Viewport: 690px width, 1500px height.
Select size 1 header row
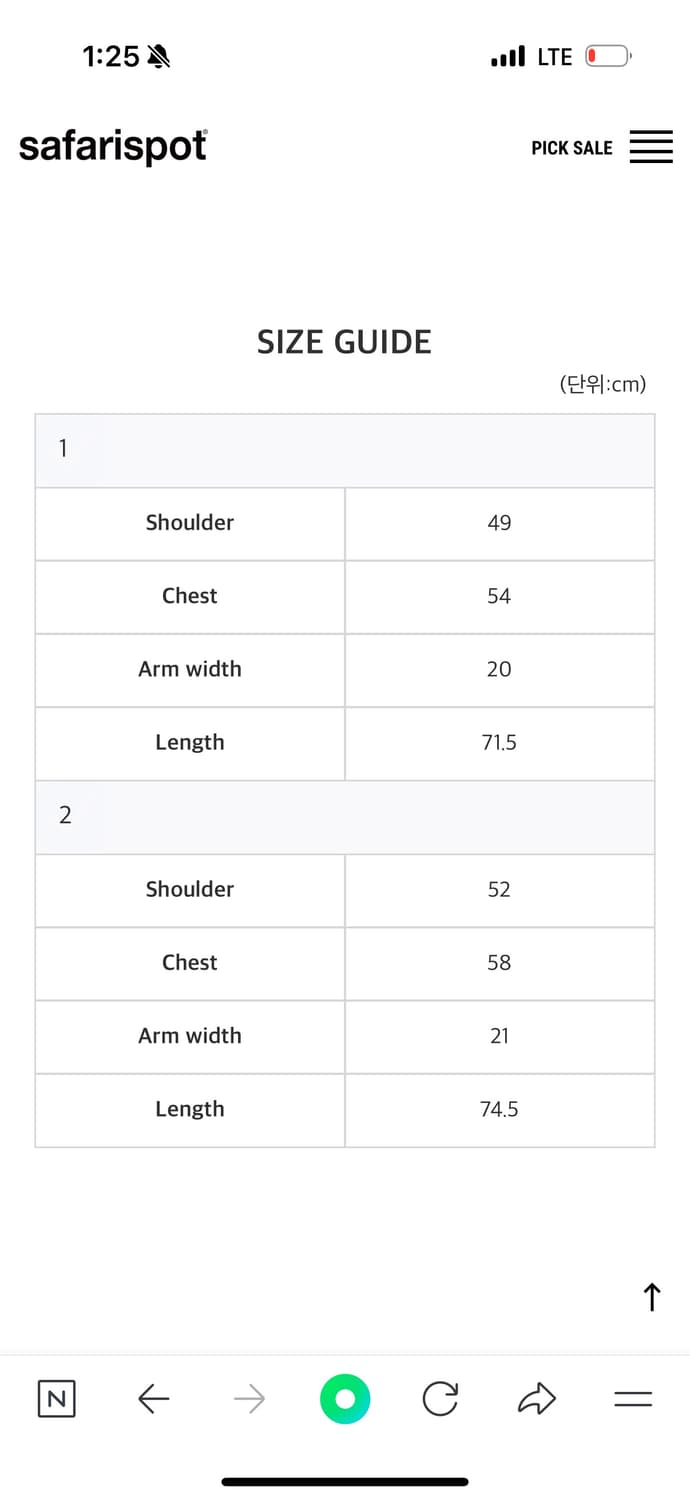pyautogui.click(x=345, y=451)
